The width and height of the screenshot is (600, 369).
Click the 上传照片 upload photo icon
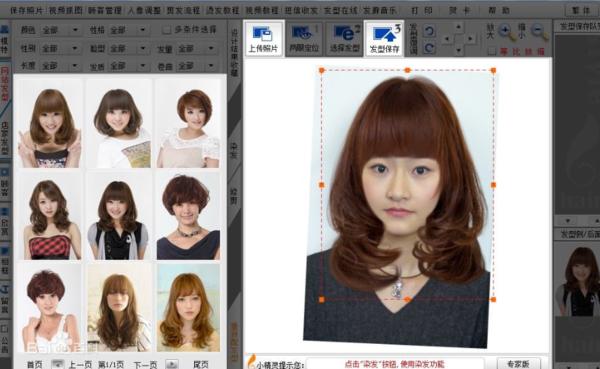tap(263, 39)
